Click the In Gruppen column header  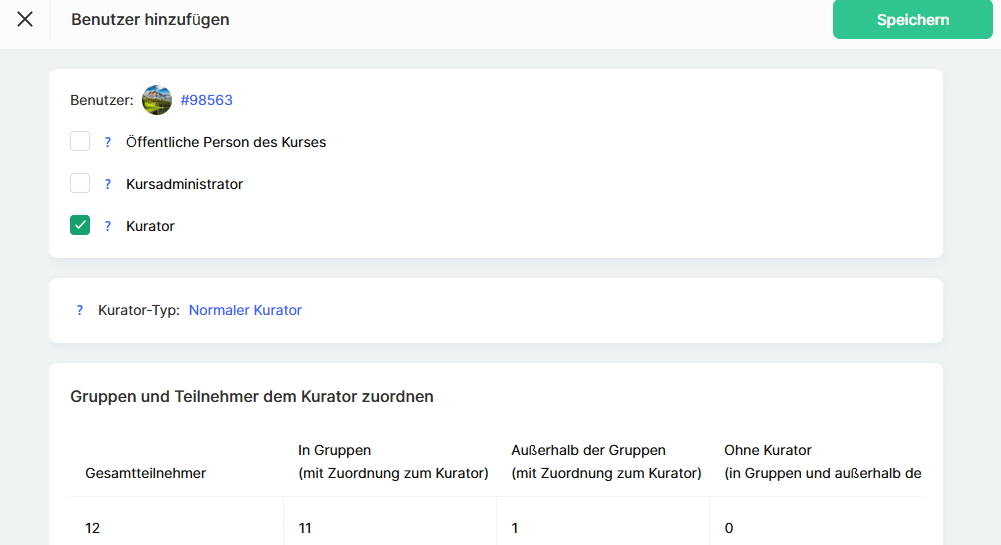[393, 462]
